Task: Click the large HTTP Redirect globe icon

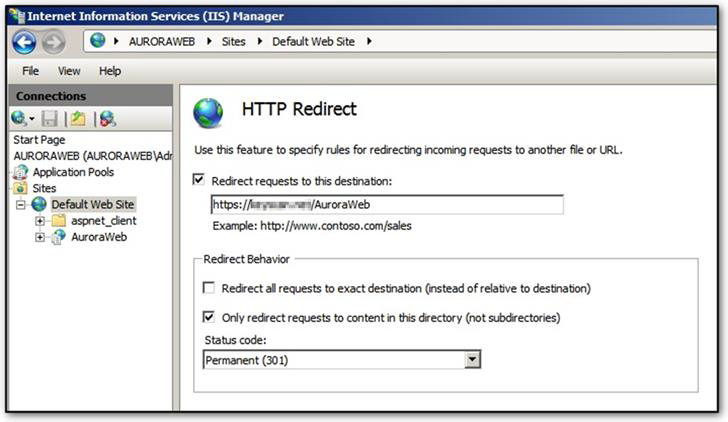Action: [x=208, y=112]
